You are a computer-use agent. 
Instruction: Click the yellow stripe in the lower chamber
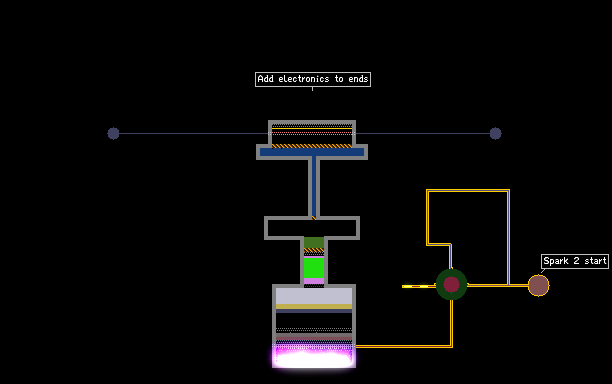pos(314,307)
